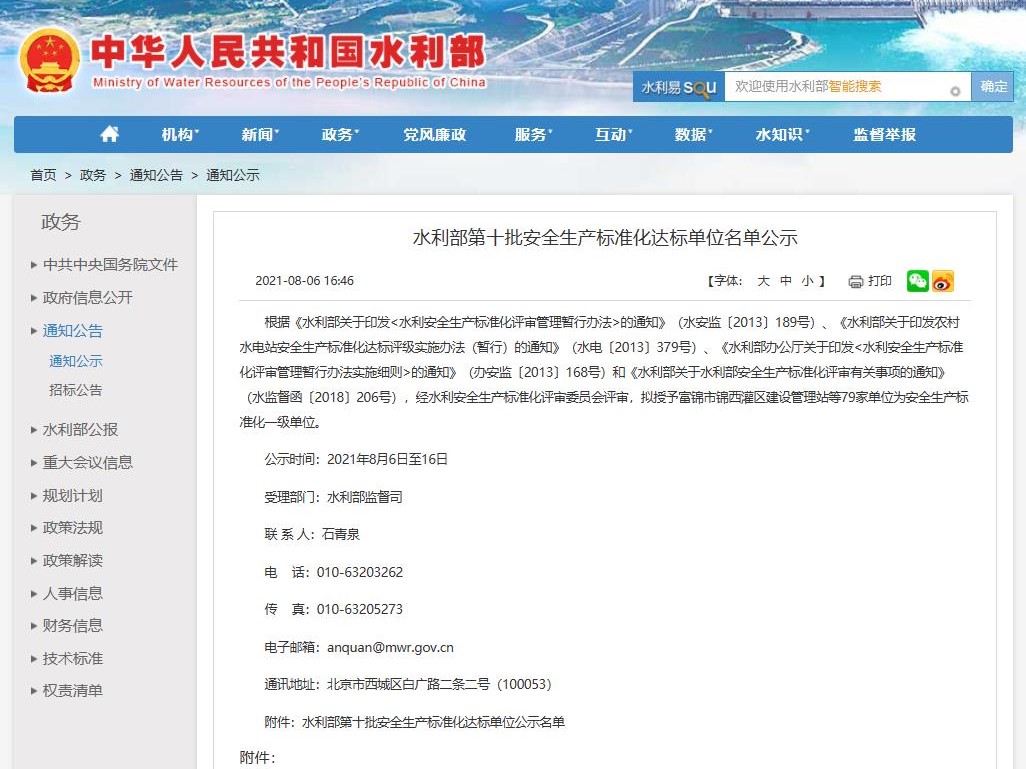1026x769 pixels.
Task: Expand 政府信息公开 in sidebar
Action: (x=88, y=297)
